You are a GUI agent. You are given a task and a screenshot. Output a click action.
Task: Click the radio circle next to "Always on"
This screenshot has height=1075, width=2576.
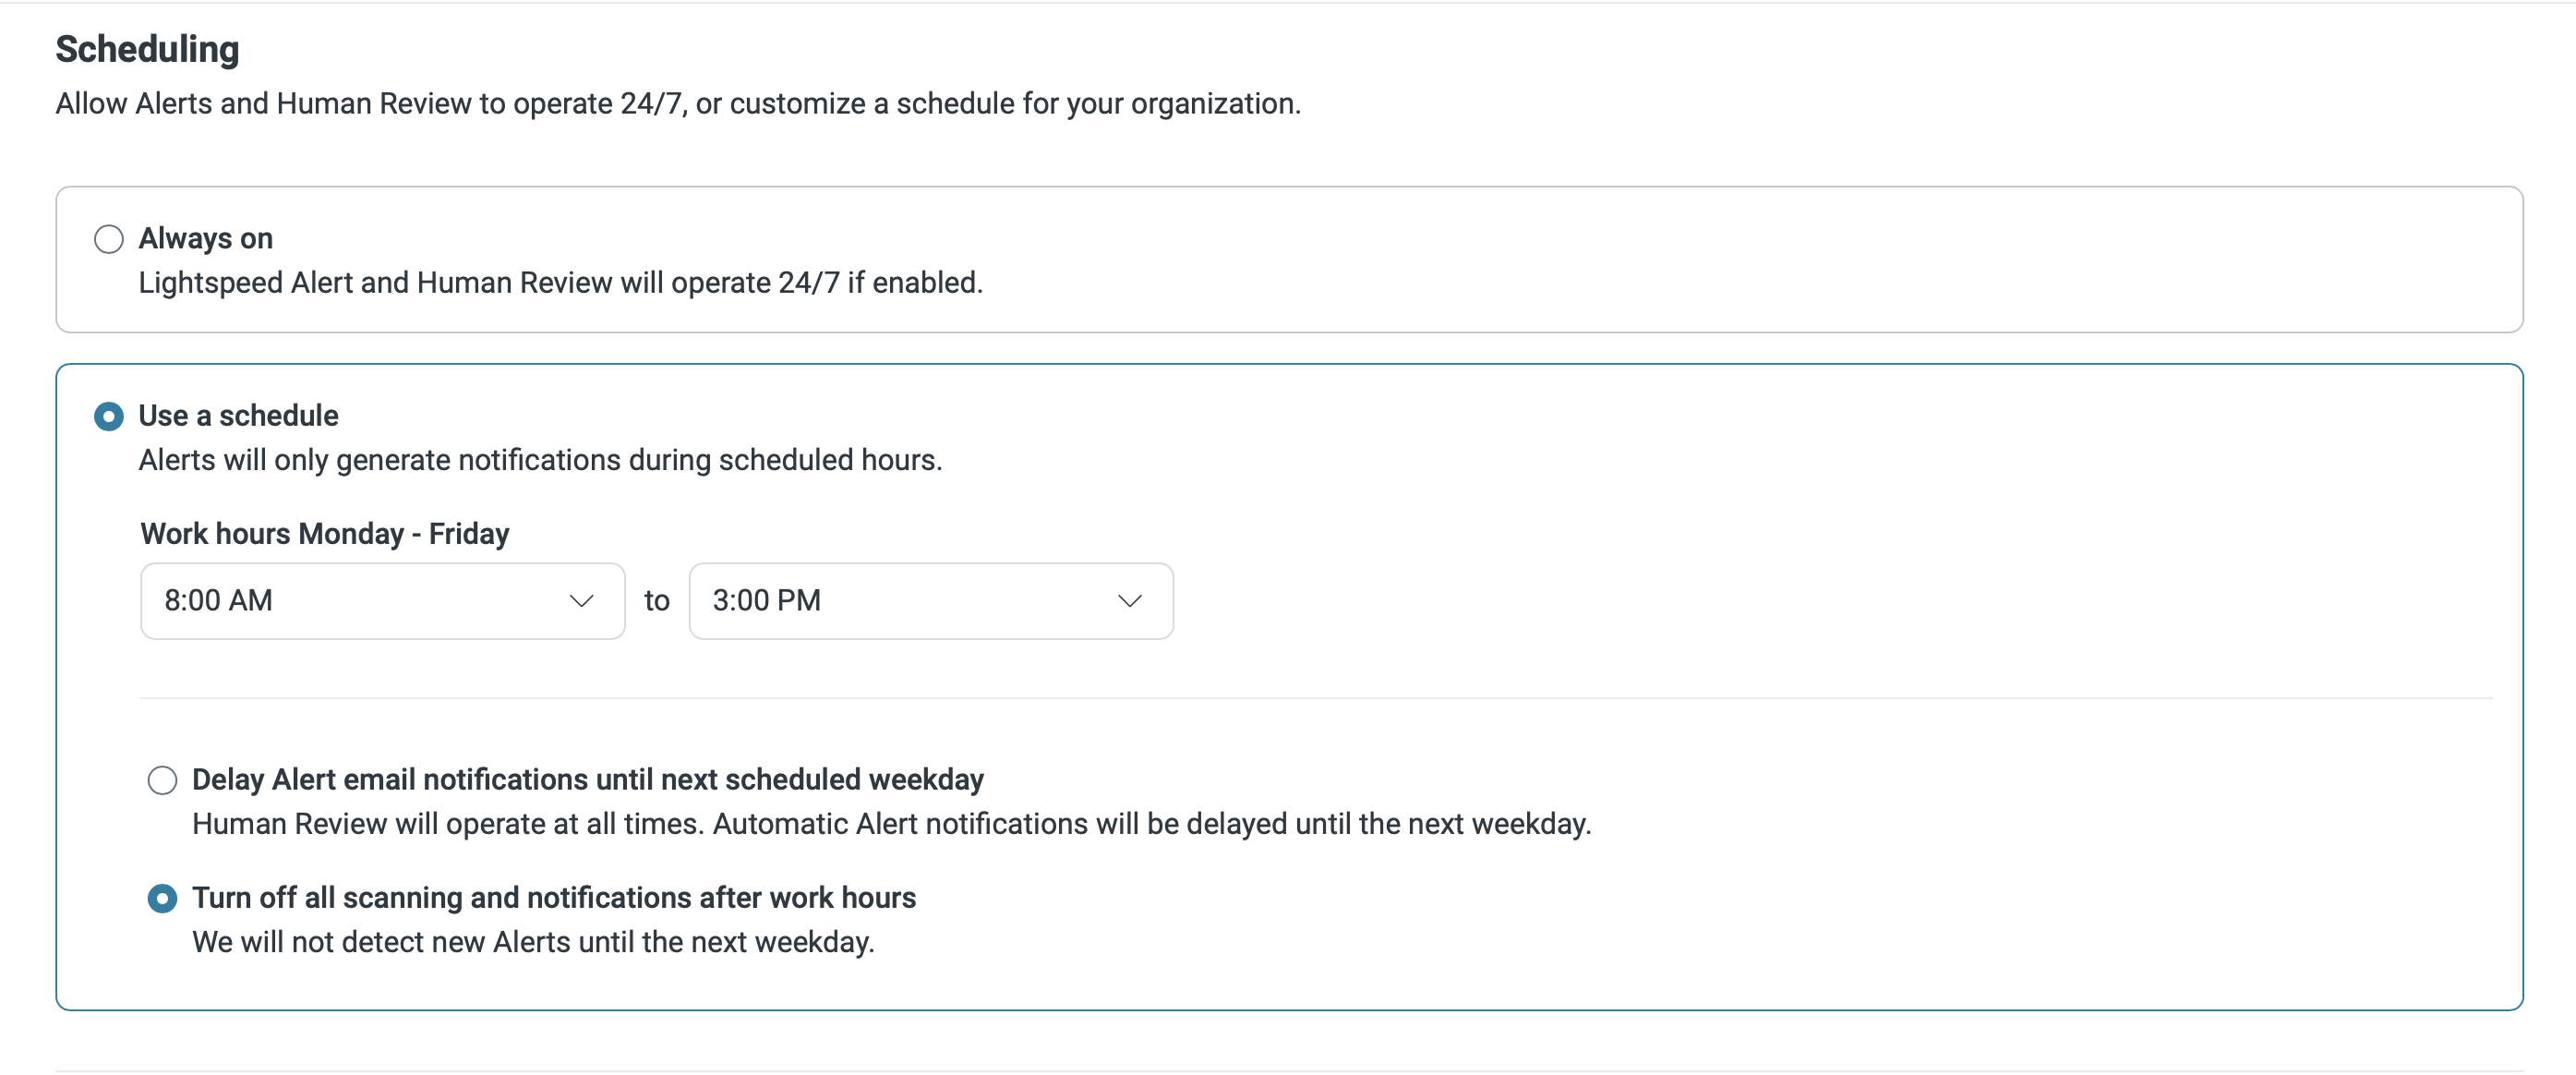(108, 239)
